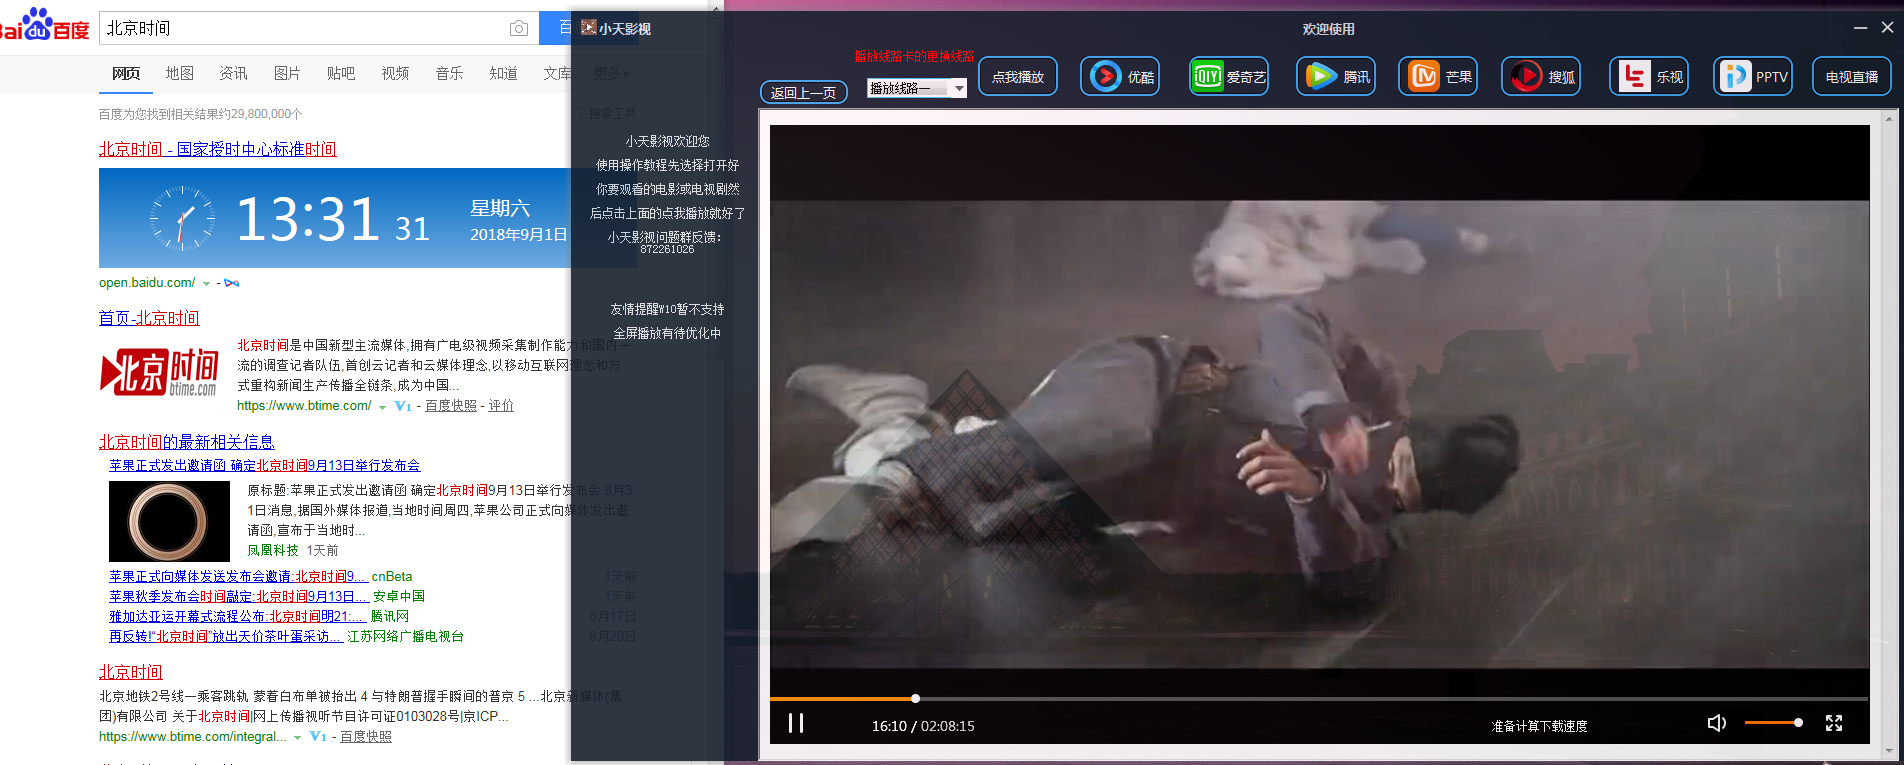
Task: Pause the playing video
Action: click(x=796, y=723)
